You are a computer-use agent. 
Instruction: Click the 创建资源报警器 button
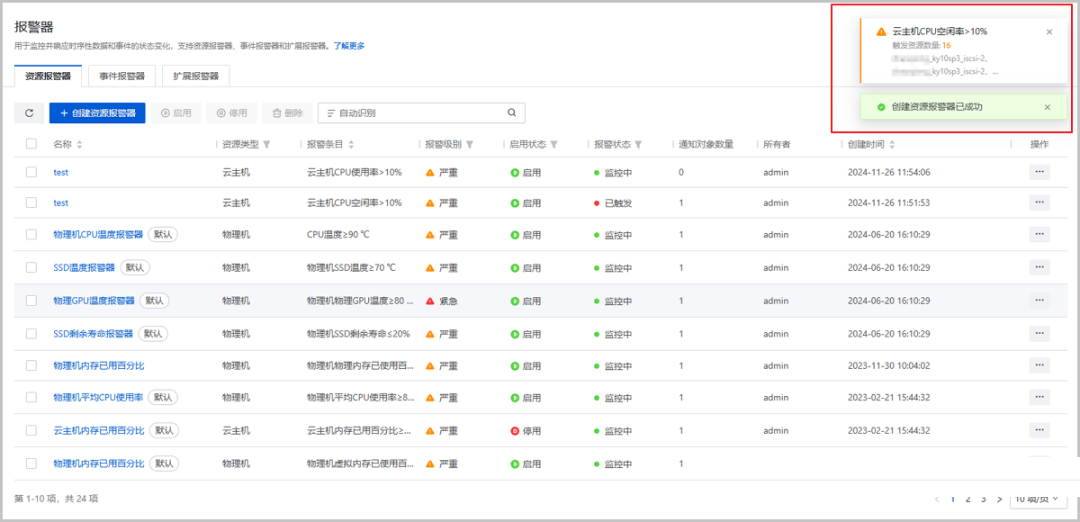(97, 114)
